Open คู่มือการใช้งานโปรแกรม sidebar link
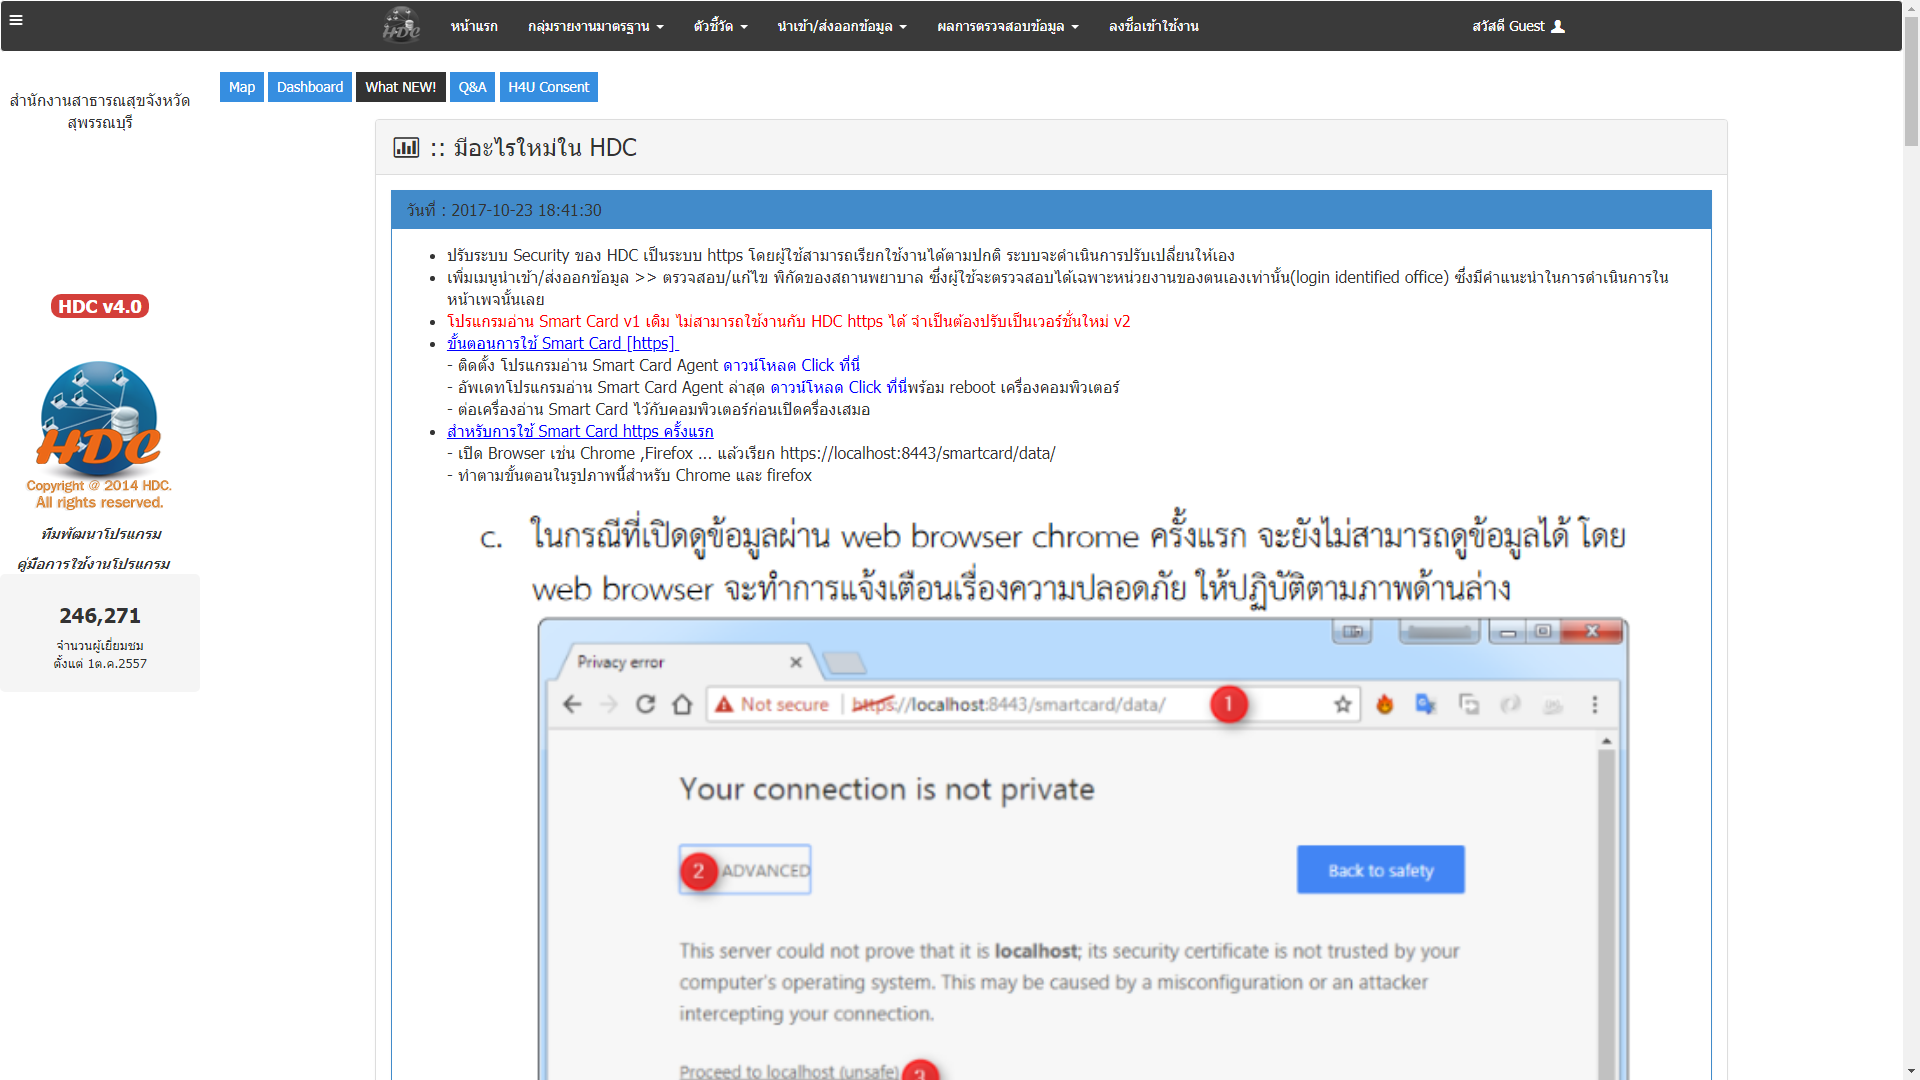 pos(94,564)
